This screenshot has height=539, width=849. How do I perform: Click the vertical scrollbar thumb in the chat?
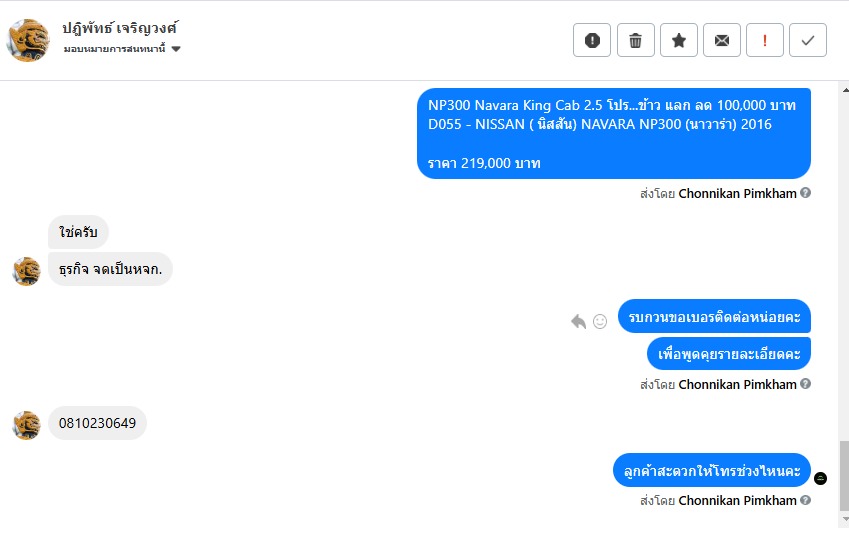coord(843,474)
